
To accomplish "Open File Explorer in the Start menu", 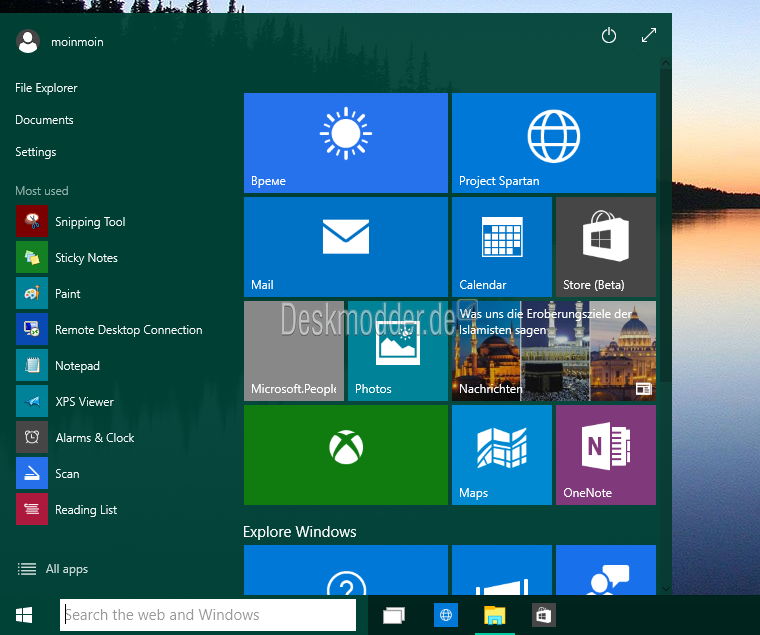I will point(46,88).
